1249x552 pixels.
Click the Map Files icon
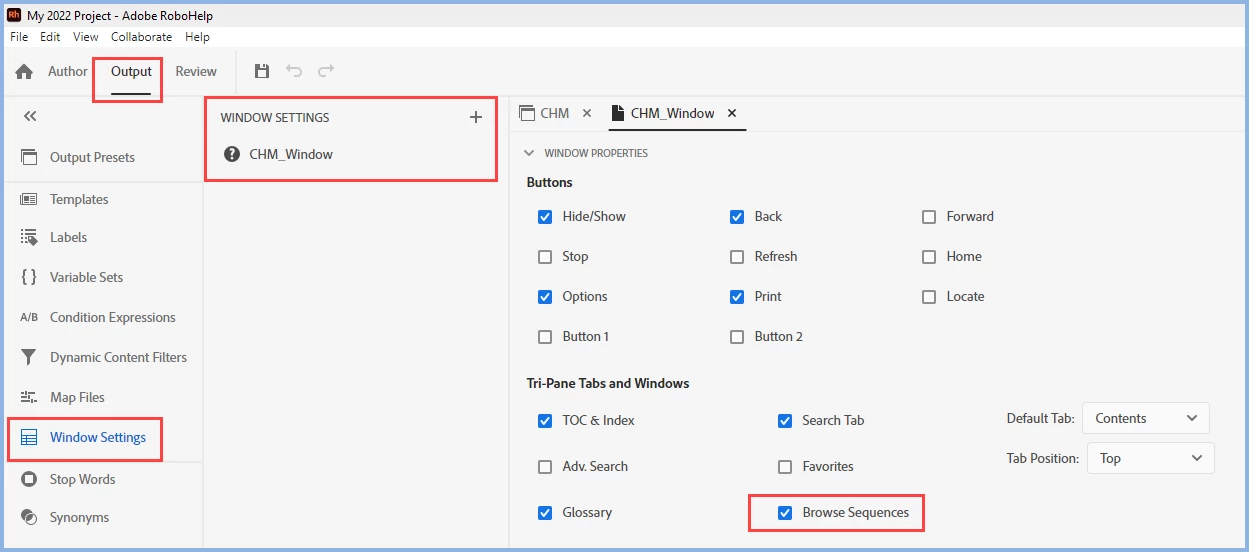[29, 397]
